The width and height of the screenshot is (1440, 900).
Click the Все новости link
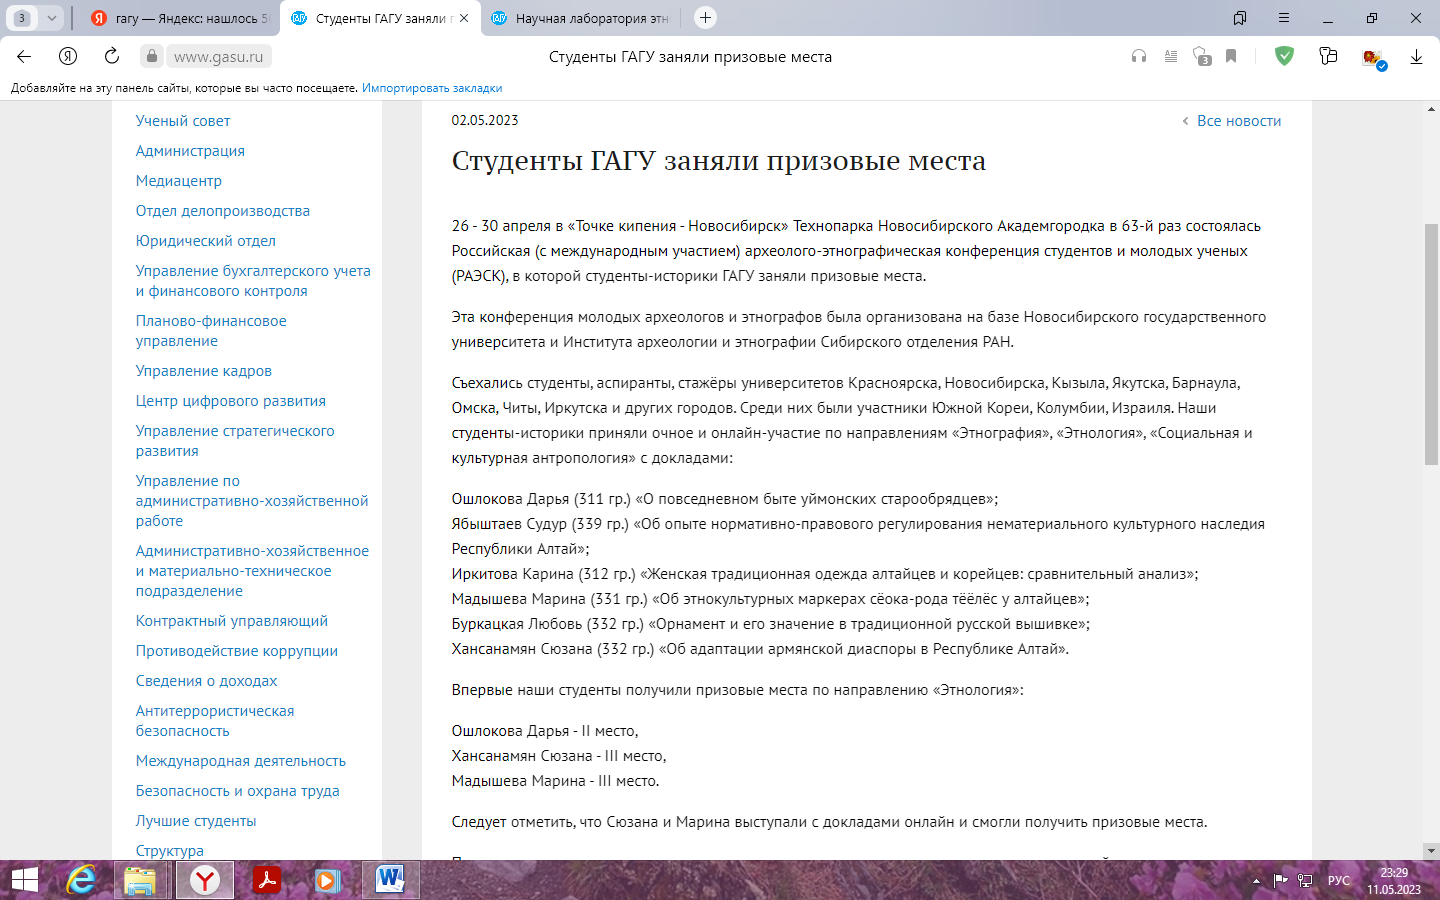(1238, 121)
